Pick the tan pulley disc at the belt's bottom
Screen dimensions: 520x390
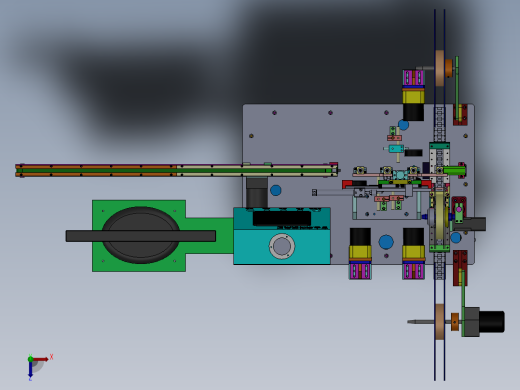440,322
